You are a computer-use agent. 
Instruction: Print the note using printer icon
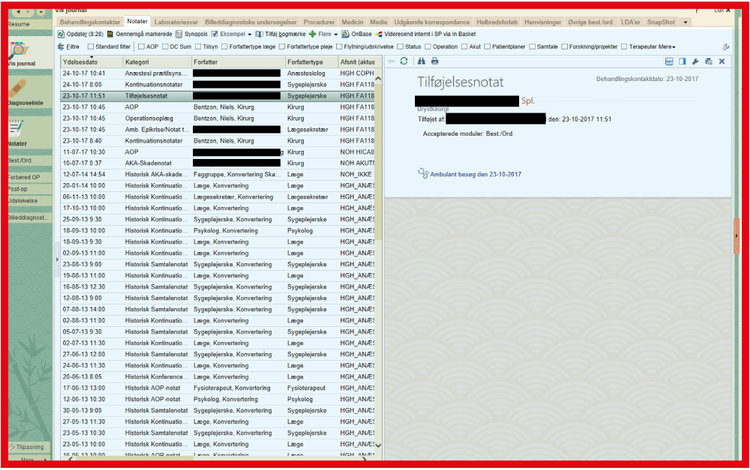pos(435,61)
